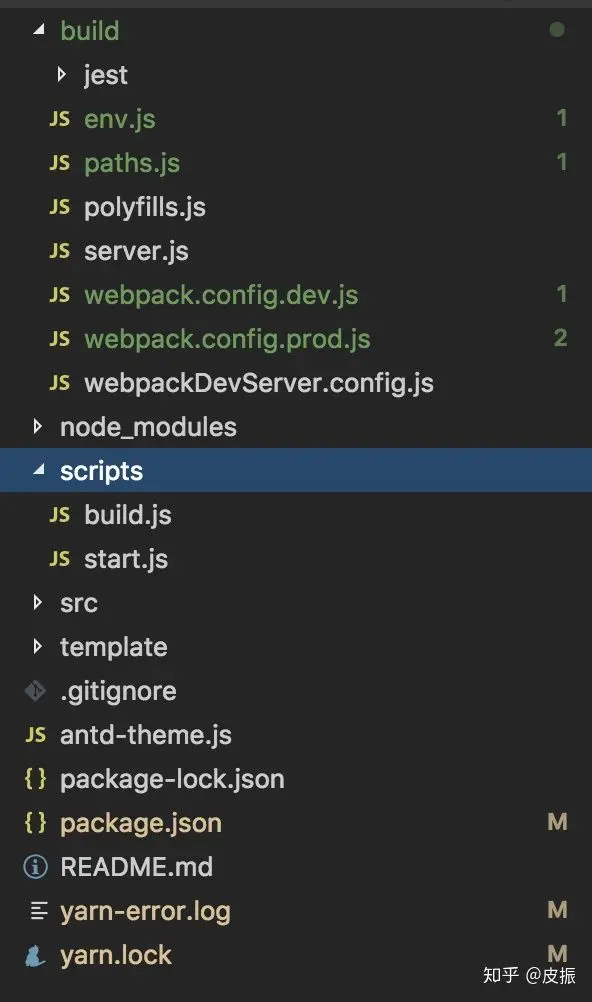Open webpack.config.prod.js file

click(228, 339)
